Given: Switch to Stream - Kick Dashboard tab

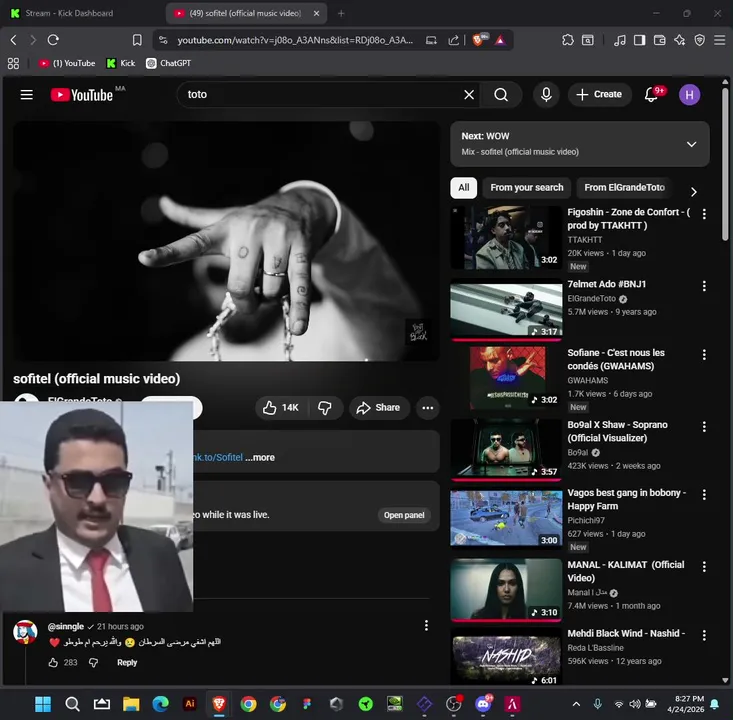Looking at the screenshot, I should 69,13.
